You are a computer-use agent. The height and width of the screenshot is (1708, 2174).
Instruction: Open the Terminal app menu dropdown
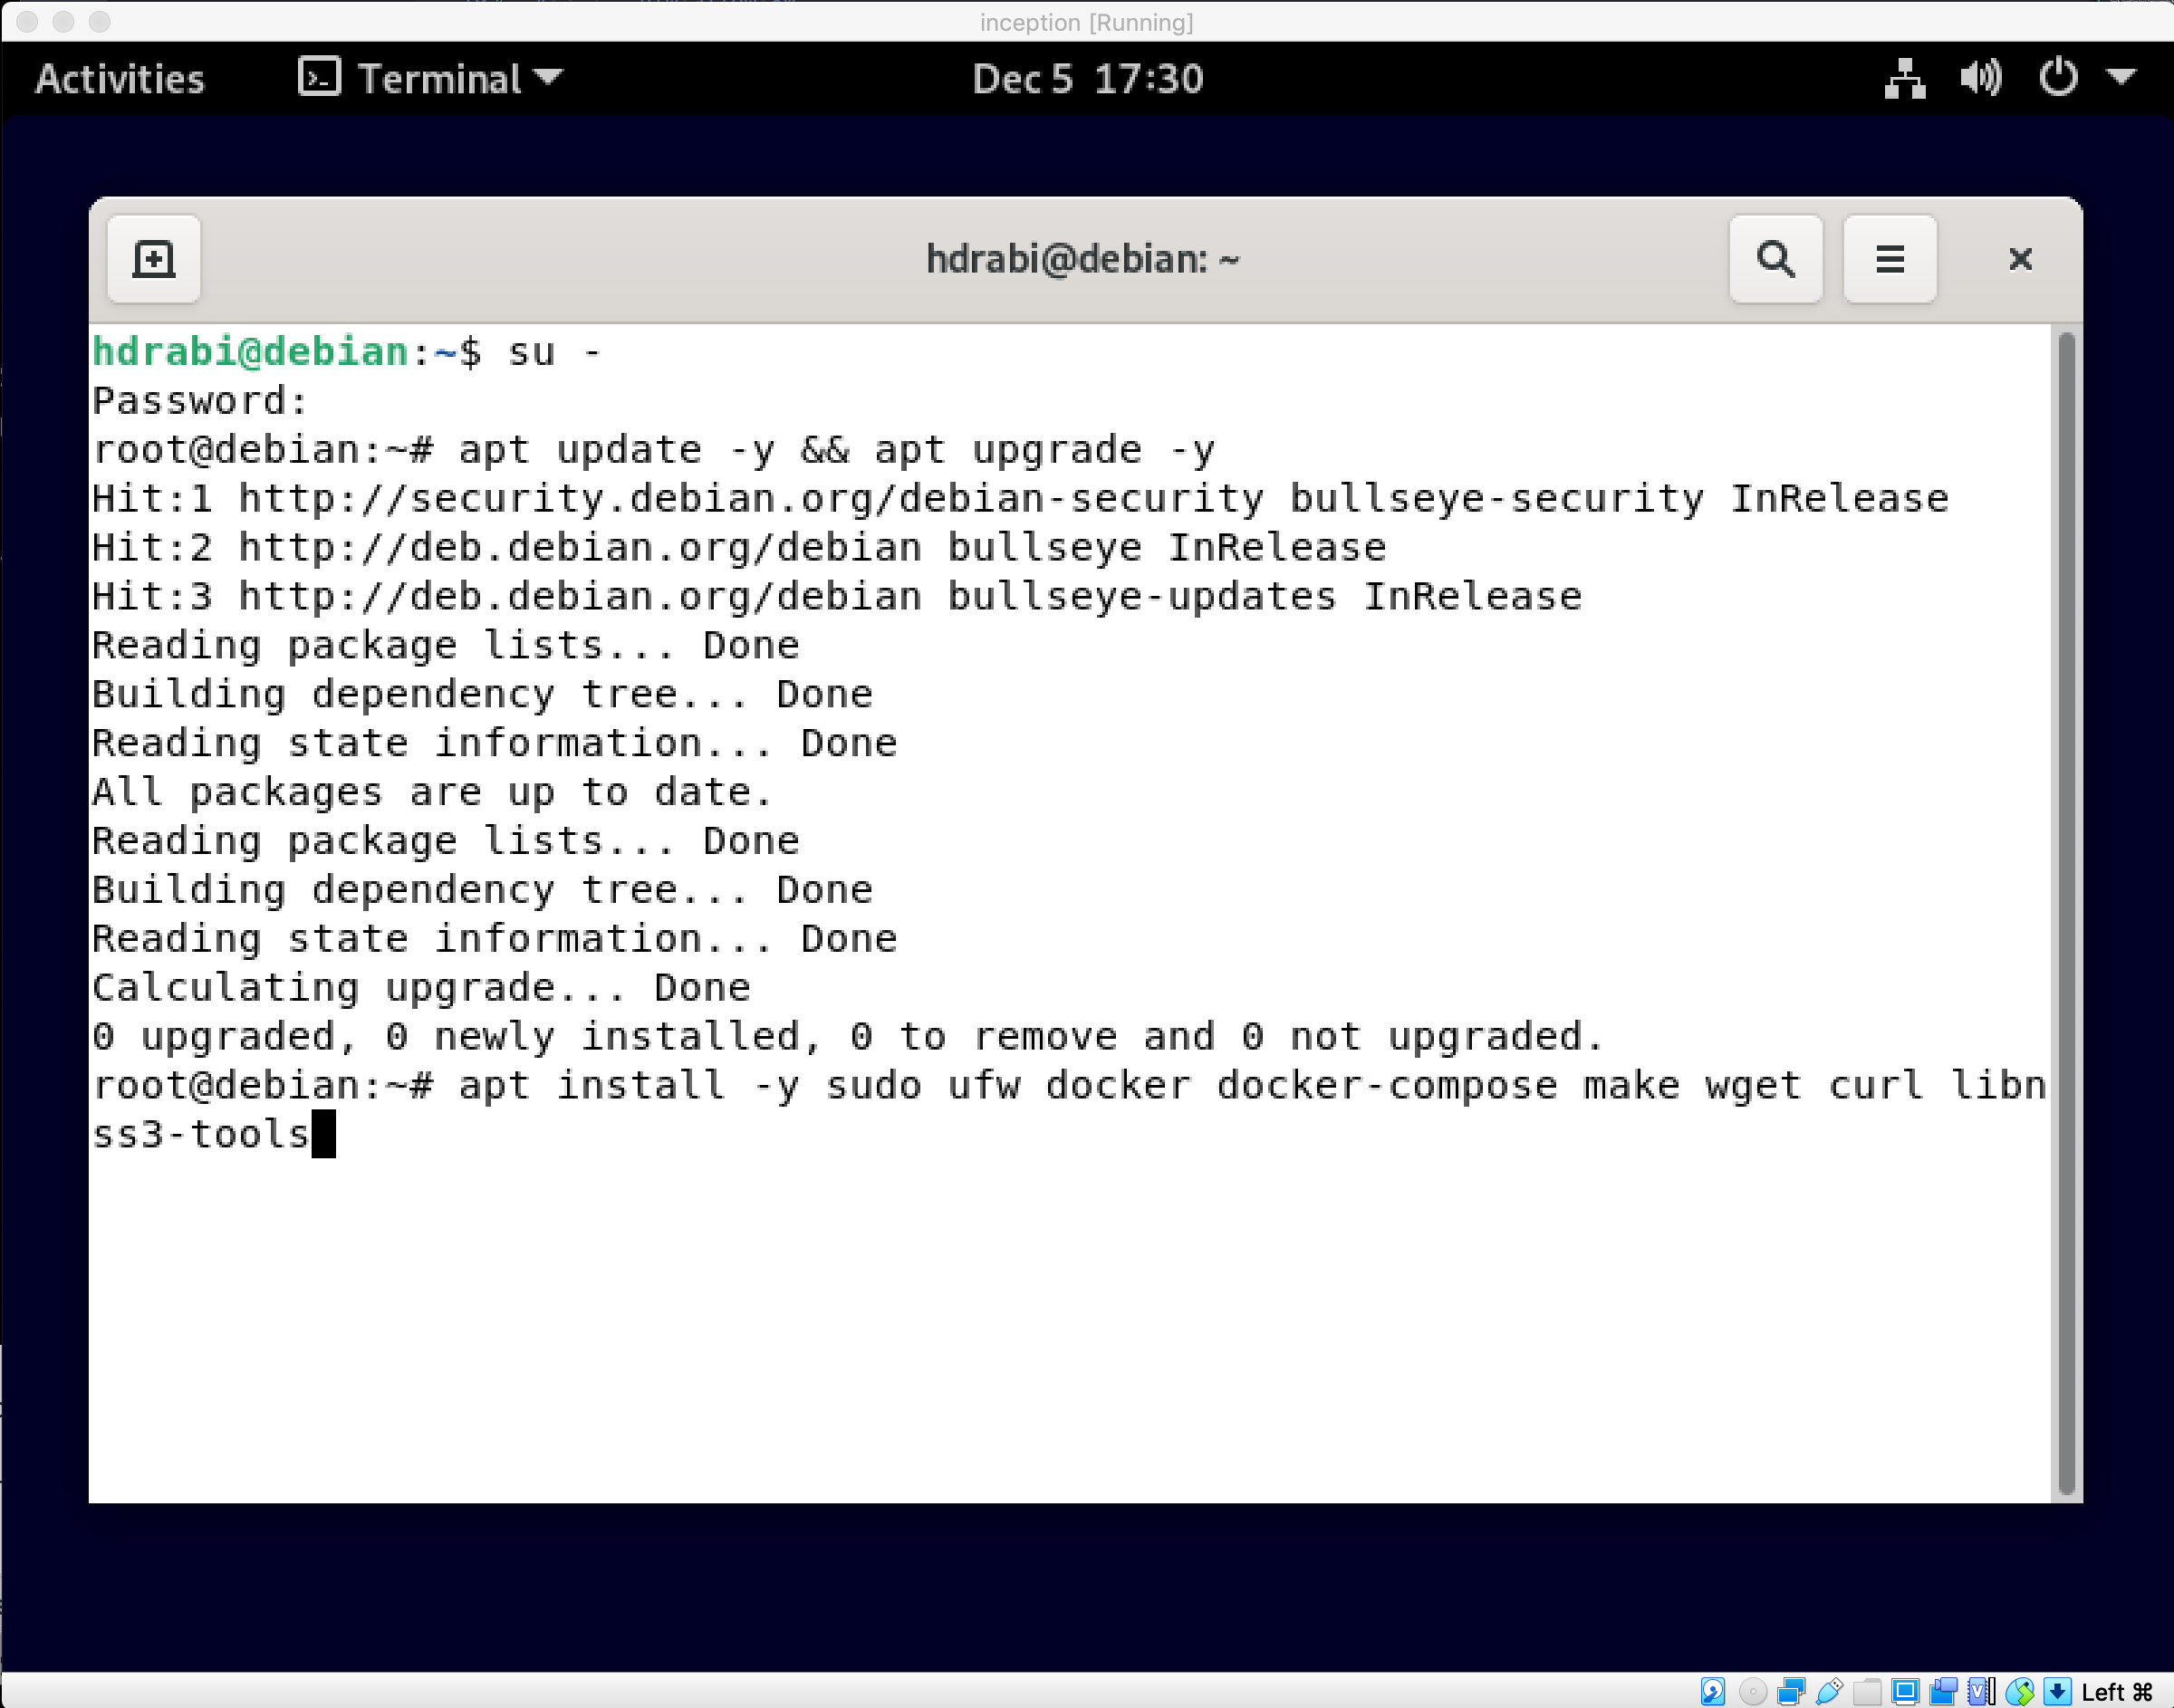[x=431, y=78]
